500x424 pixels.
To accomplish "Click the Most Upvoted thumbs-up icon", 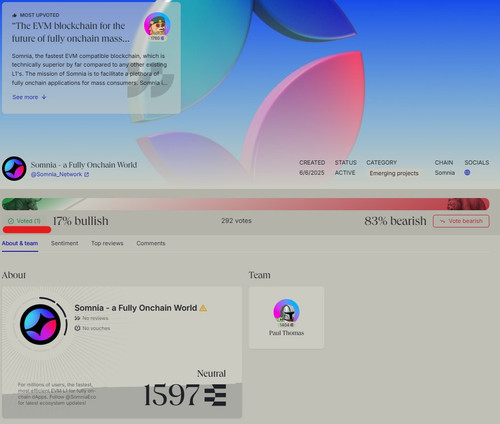I will point(14,15).
